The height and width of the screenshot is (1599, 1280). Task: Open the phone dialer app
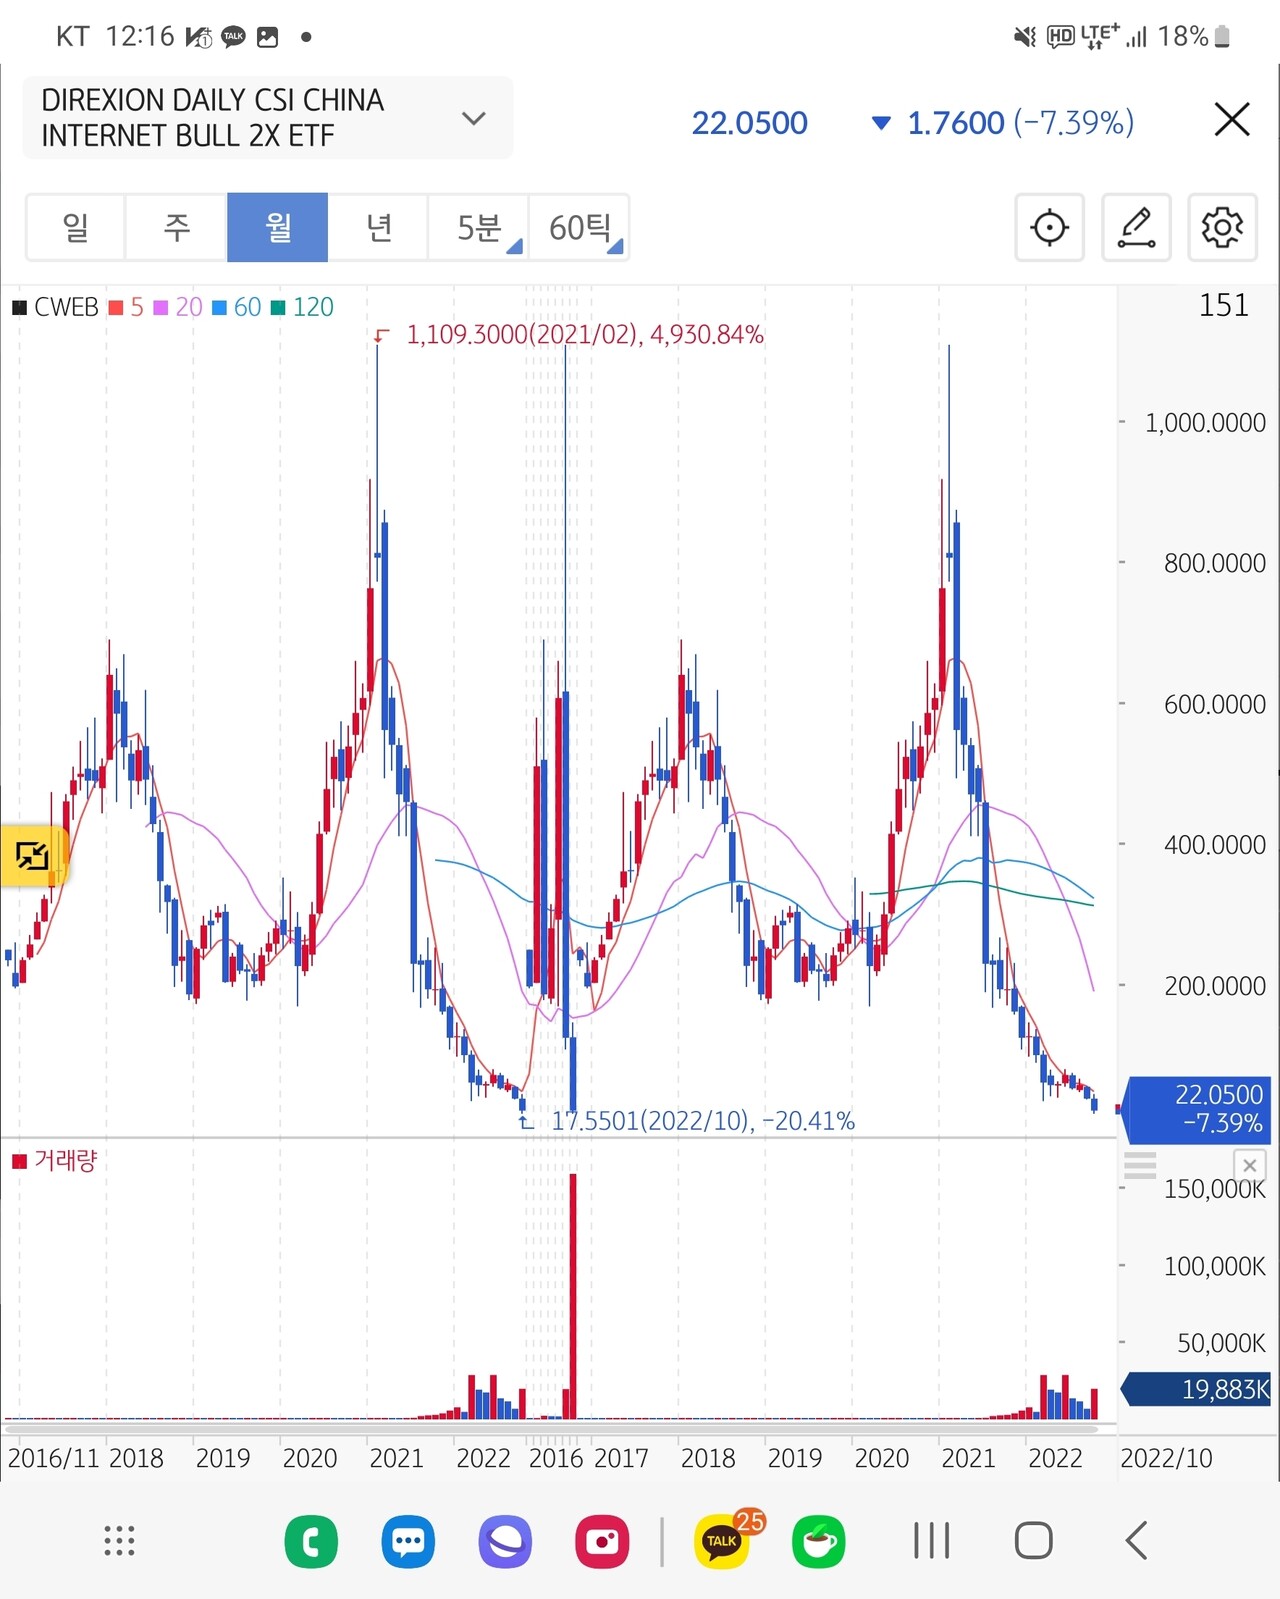311,1541
